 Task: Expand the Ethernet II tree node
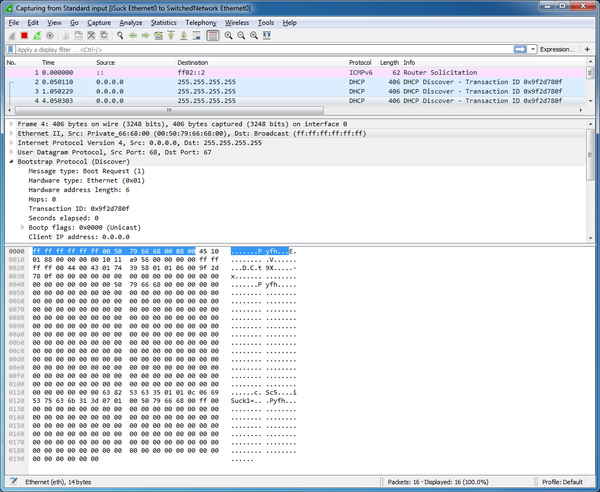pyautogui.click(x=11, y=133)
